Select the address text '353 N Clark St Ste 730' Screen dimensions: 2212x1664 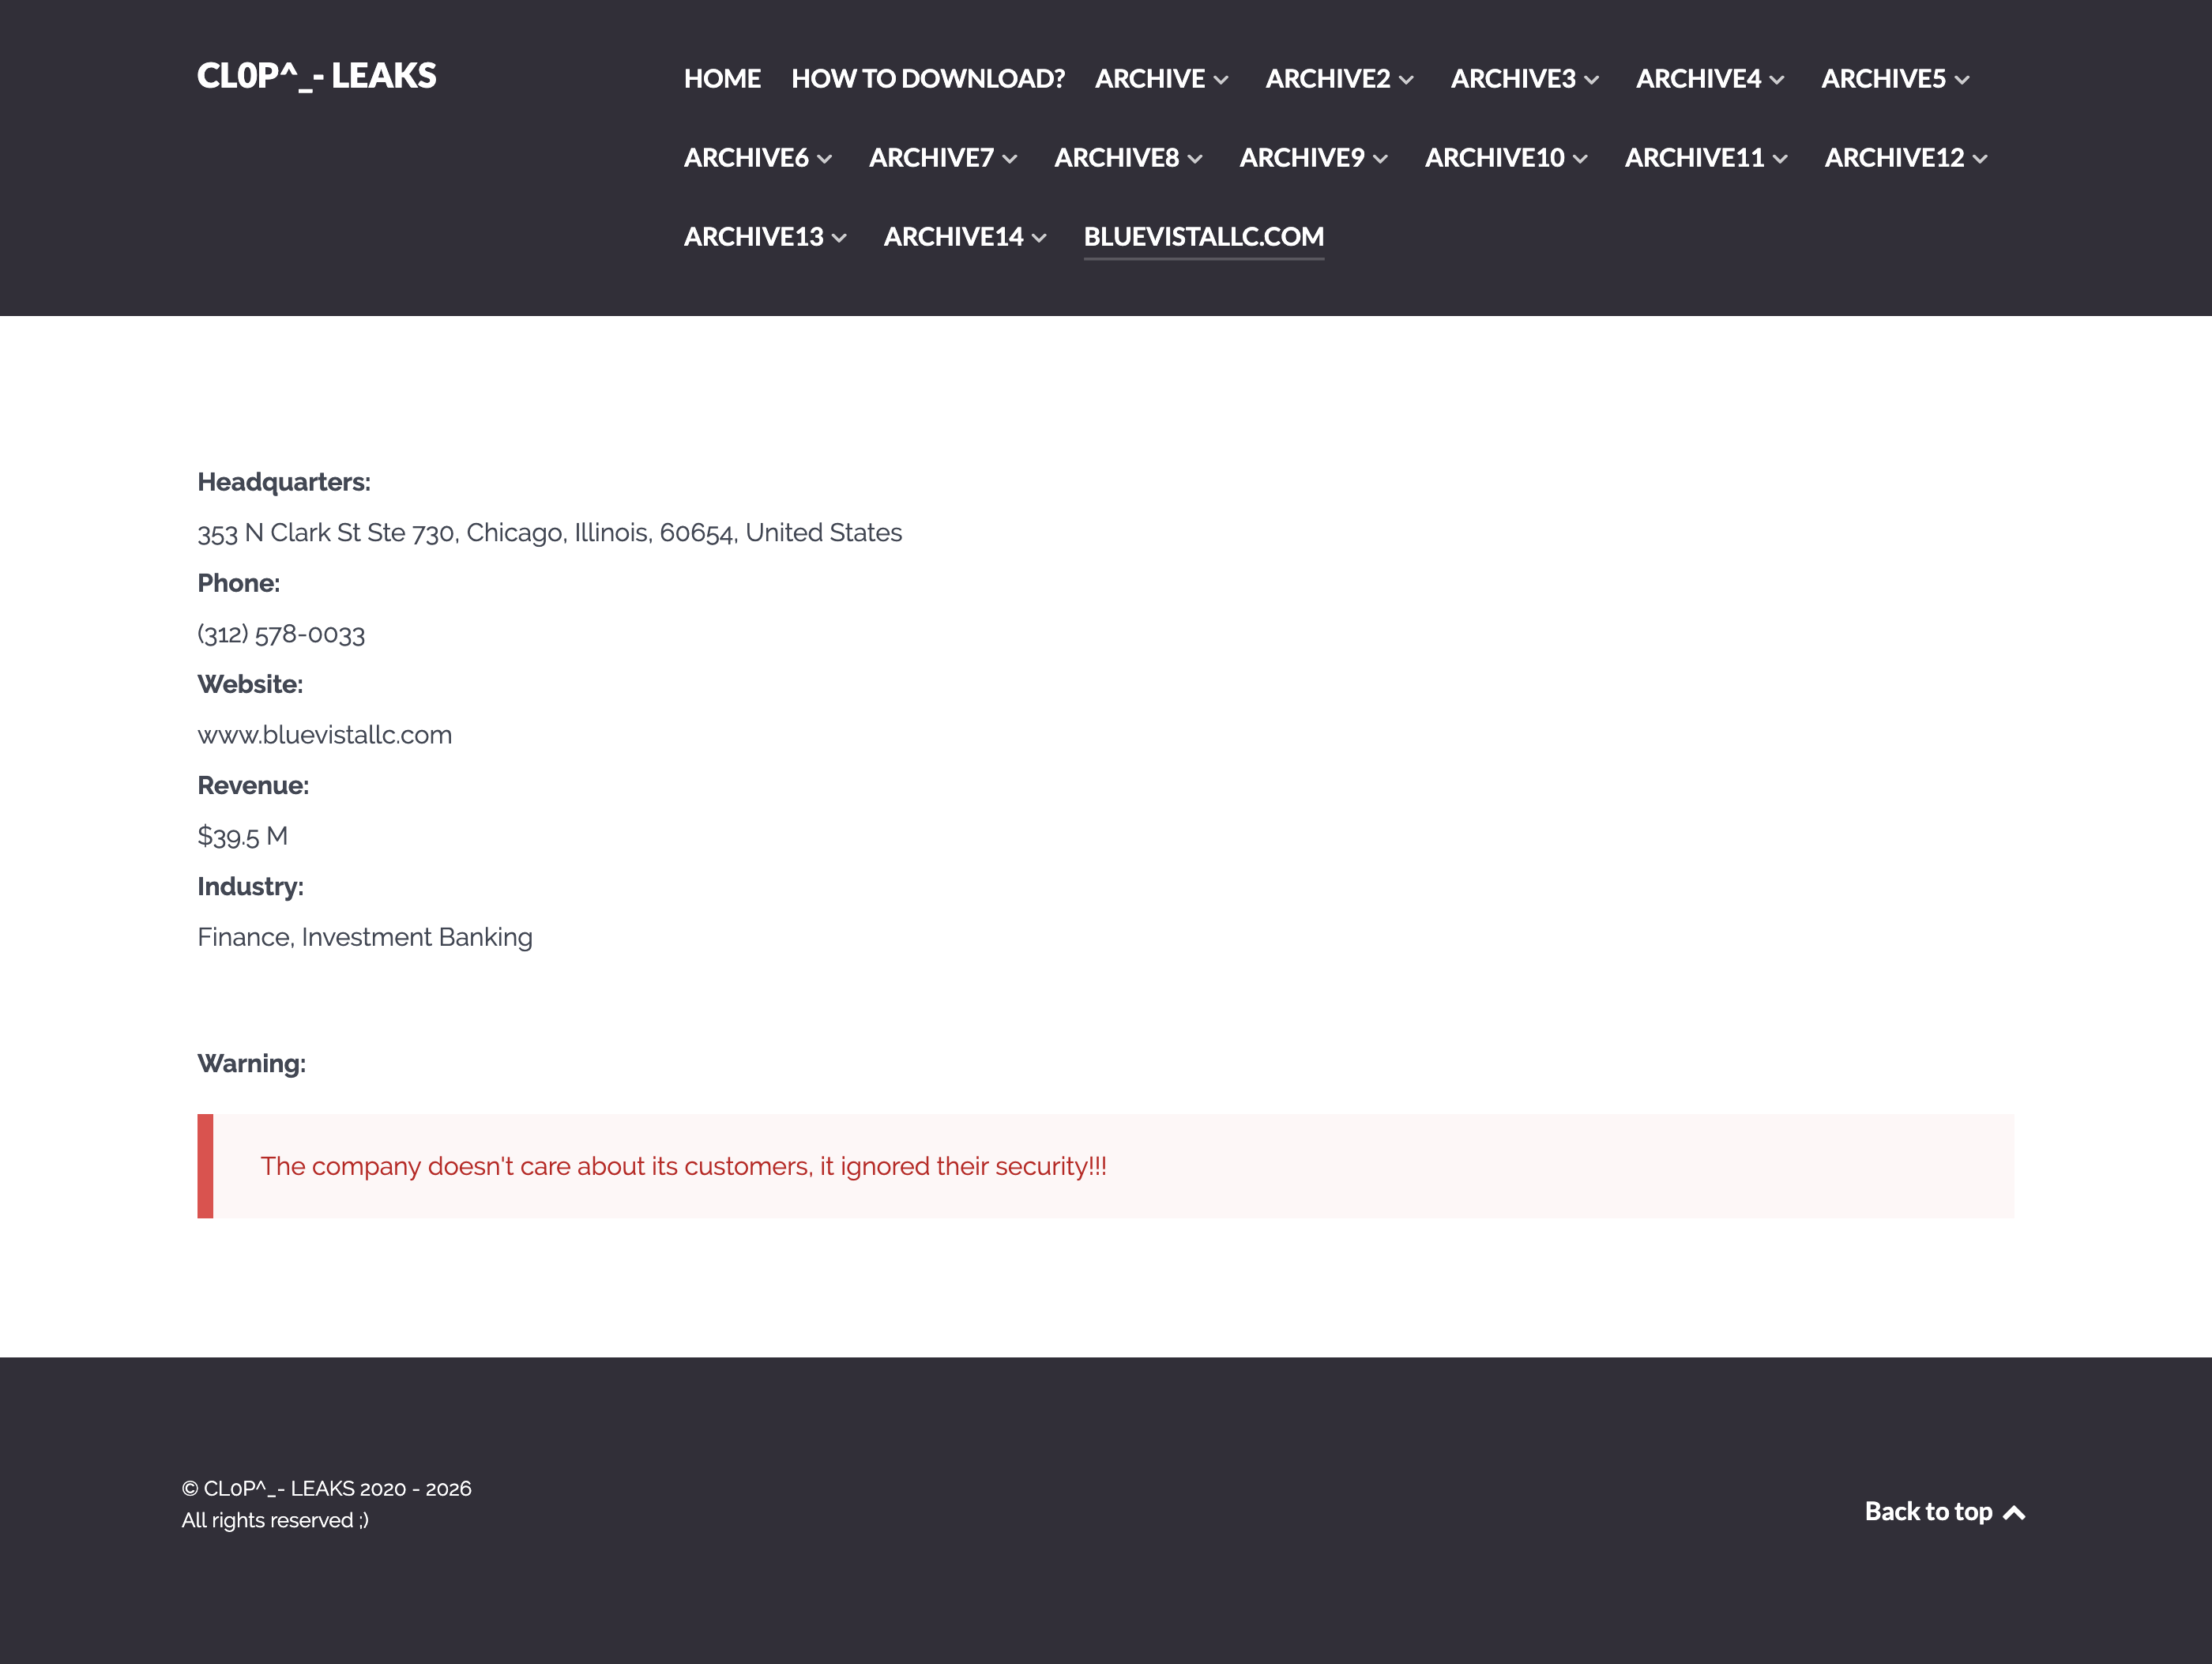328,533
